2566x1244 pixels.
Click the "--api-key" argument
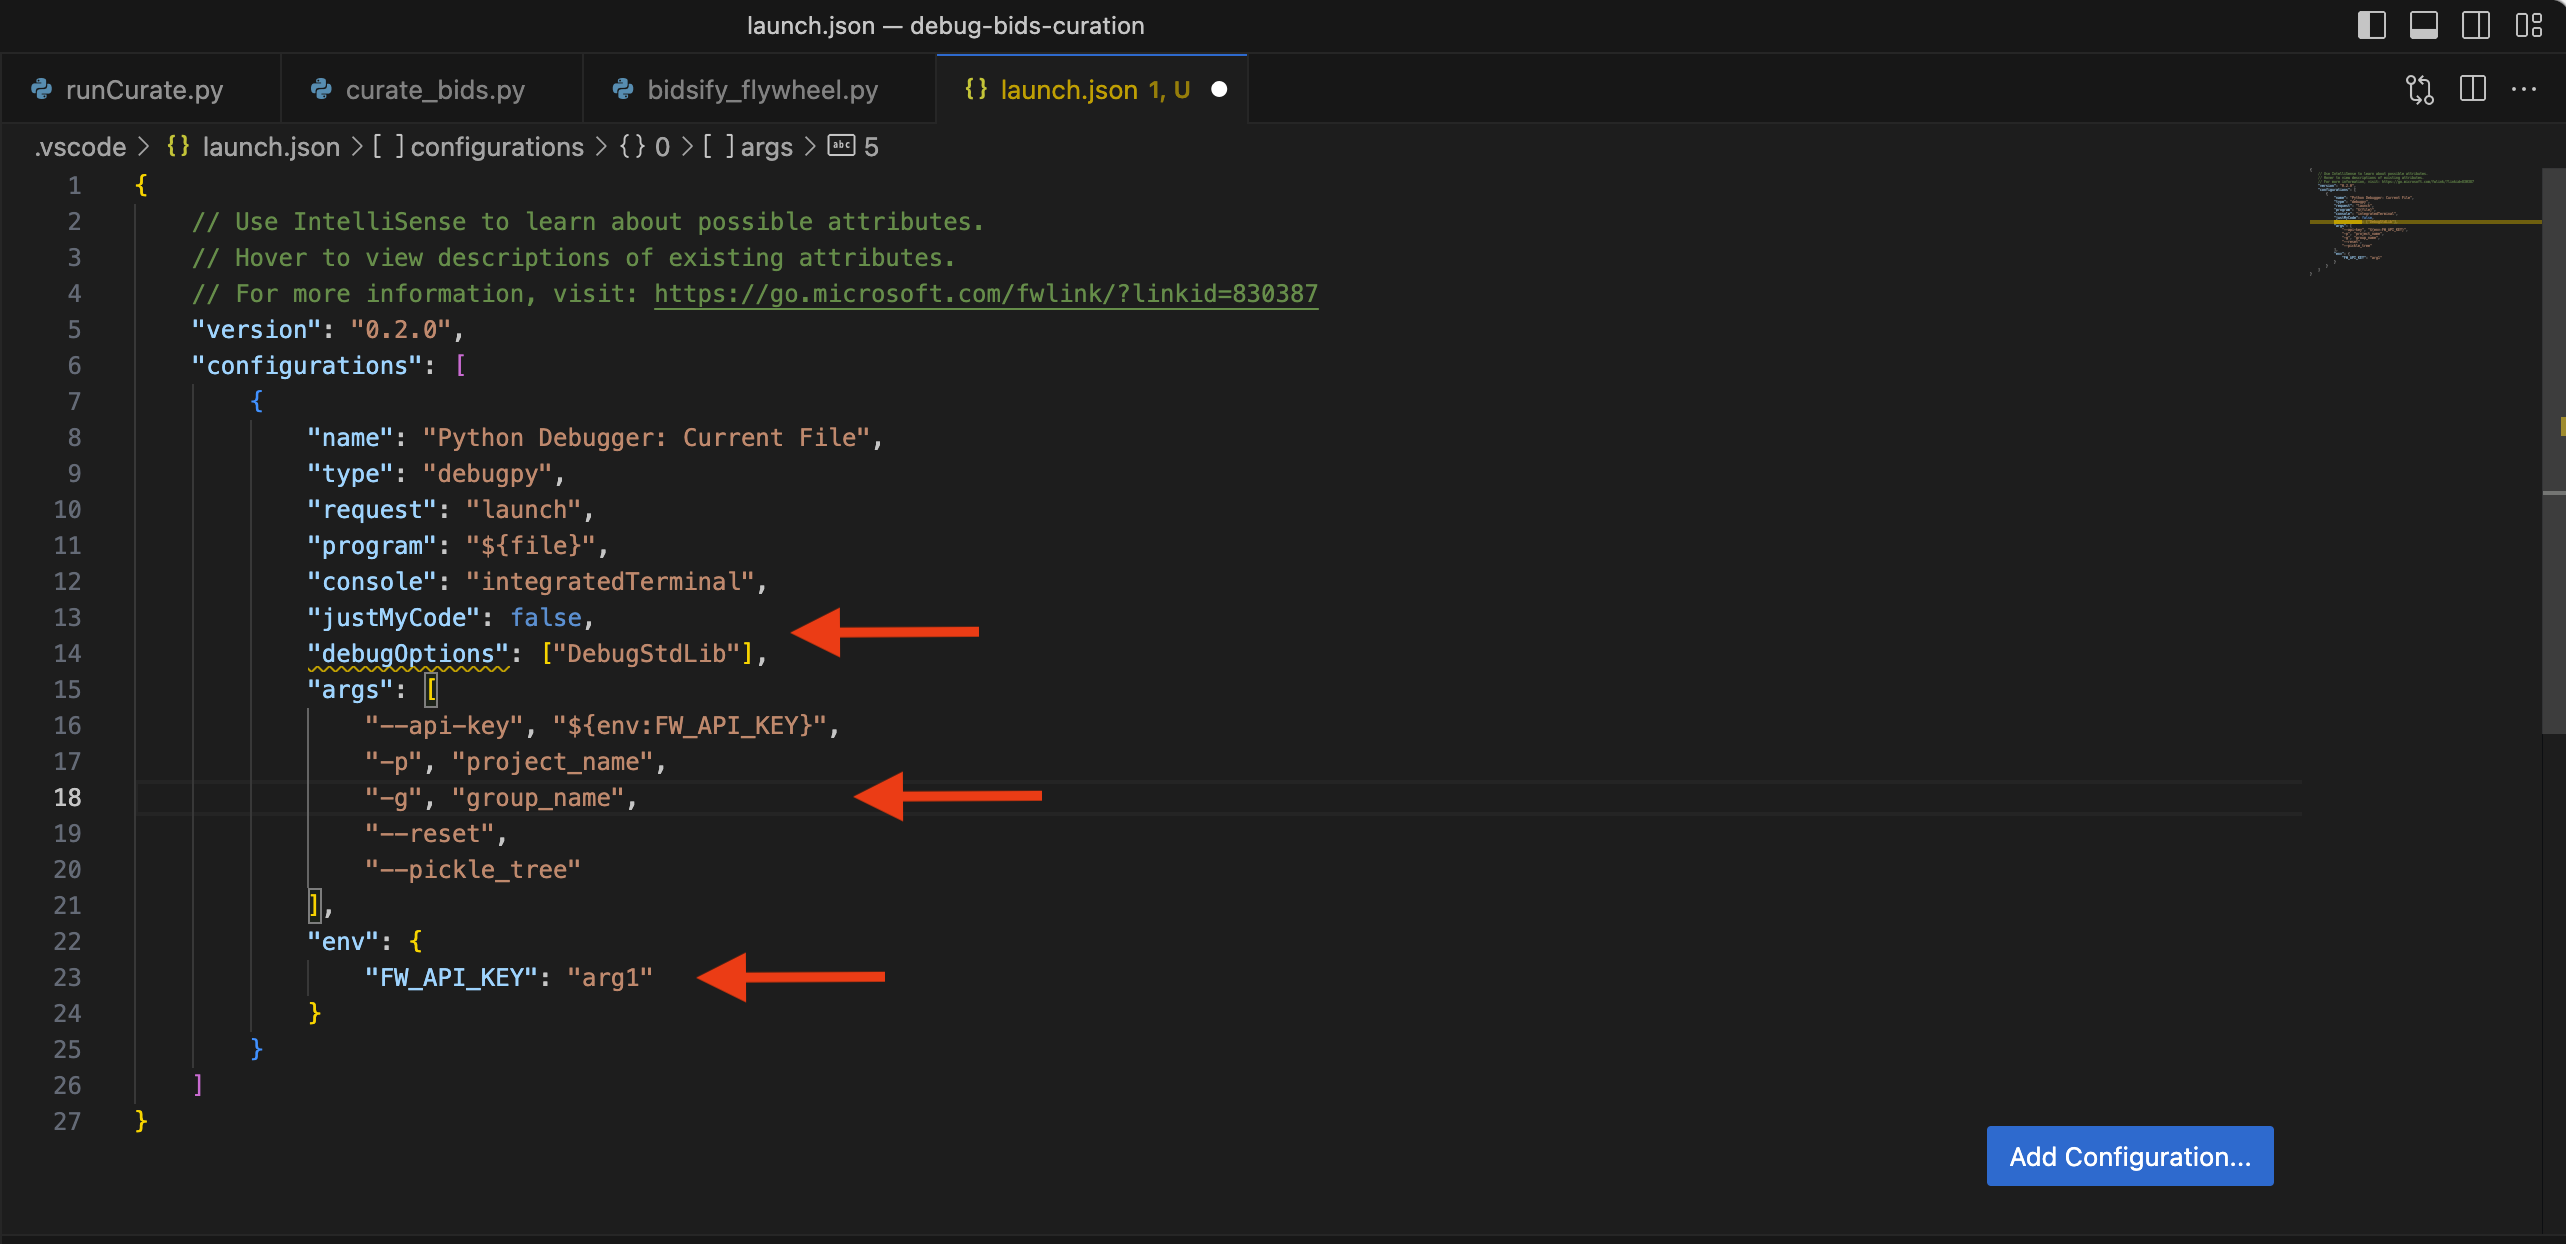pyautogui.click(x=444, y=725)
